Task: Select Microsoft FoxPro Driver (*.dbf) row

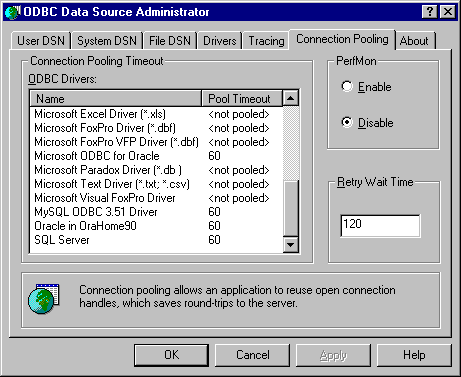Action: click(x=156, y=128)
